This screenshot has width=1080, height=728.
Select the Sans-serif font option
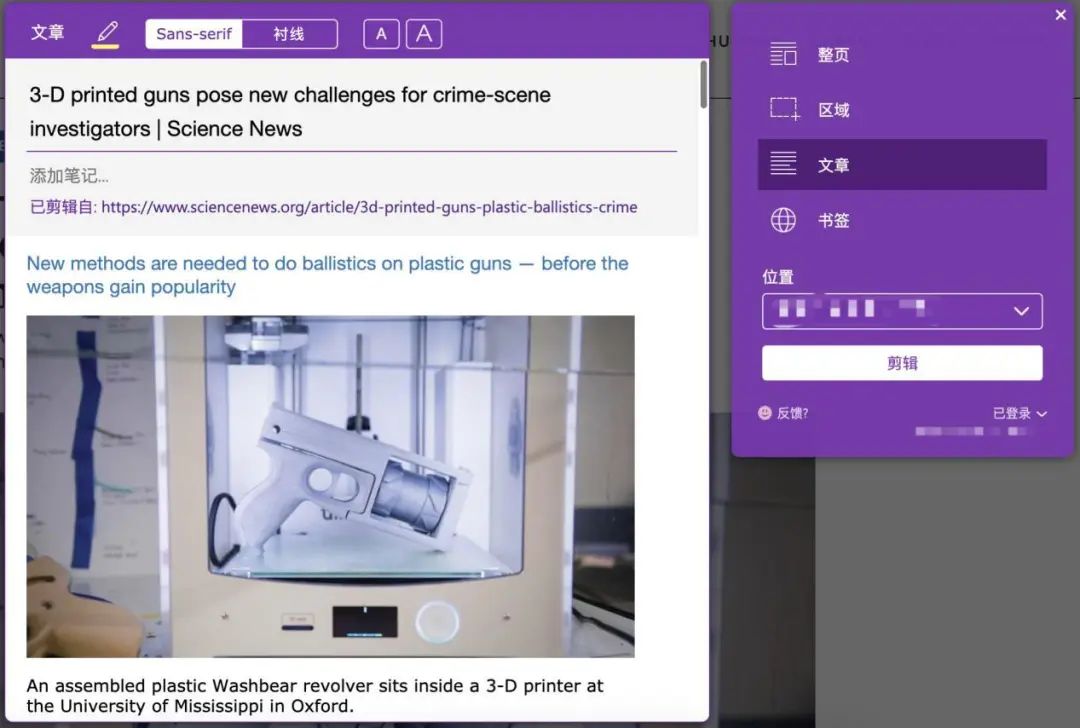(x=194, y=34)
